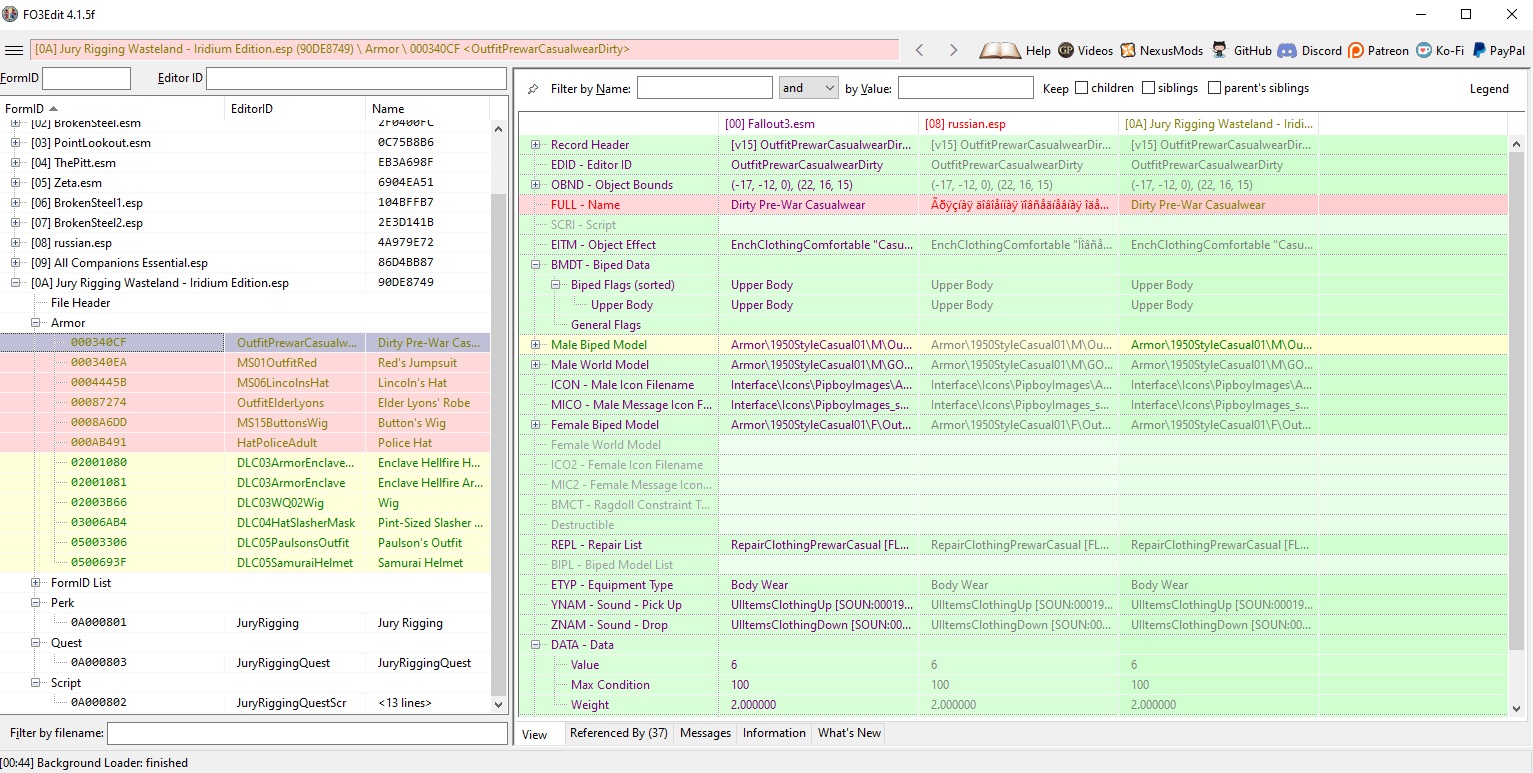Click the pin icon beside Filter by Name
The height and width of the screenshot is (773, 1533).
coord(533,88)
